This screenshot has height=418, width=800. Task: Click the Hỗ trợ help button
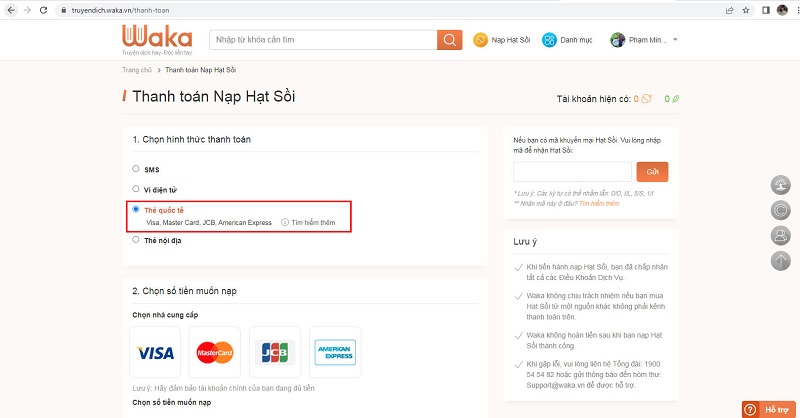(770, 409)
